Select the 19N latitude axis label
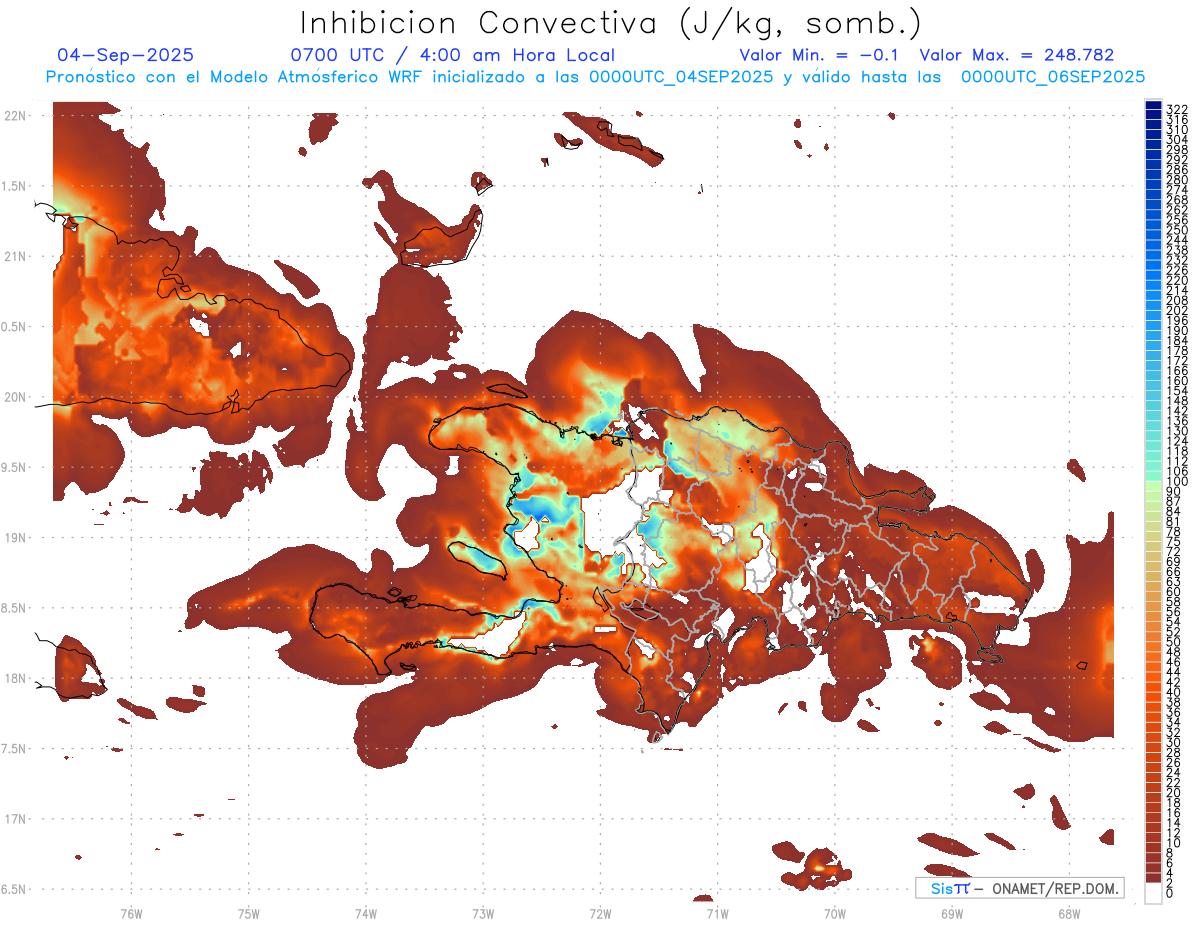 point(16,538)
